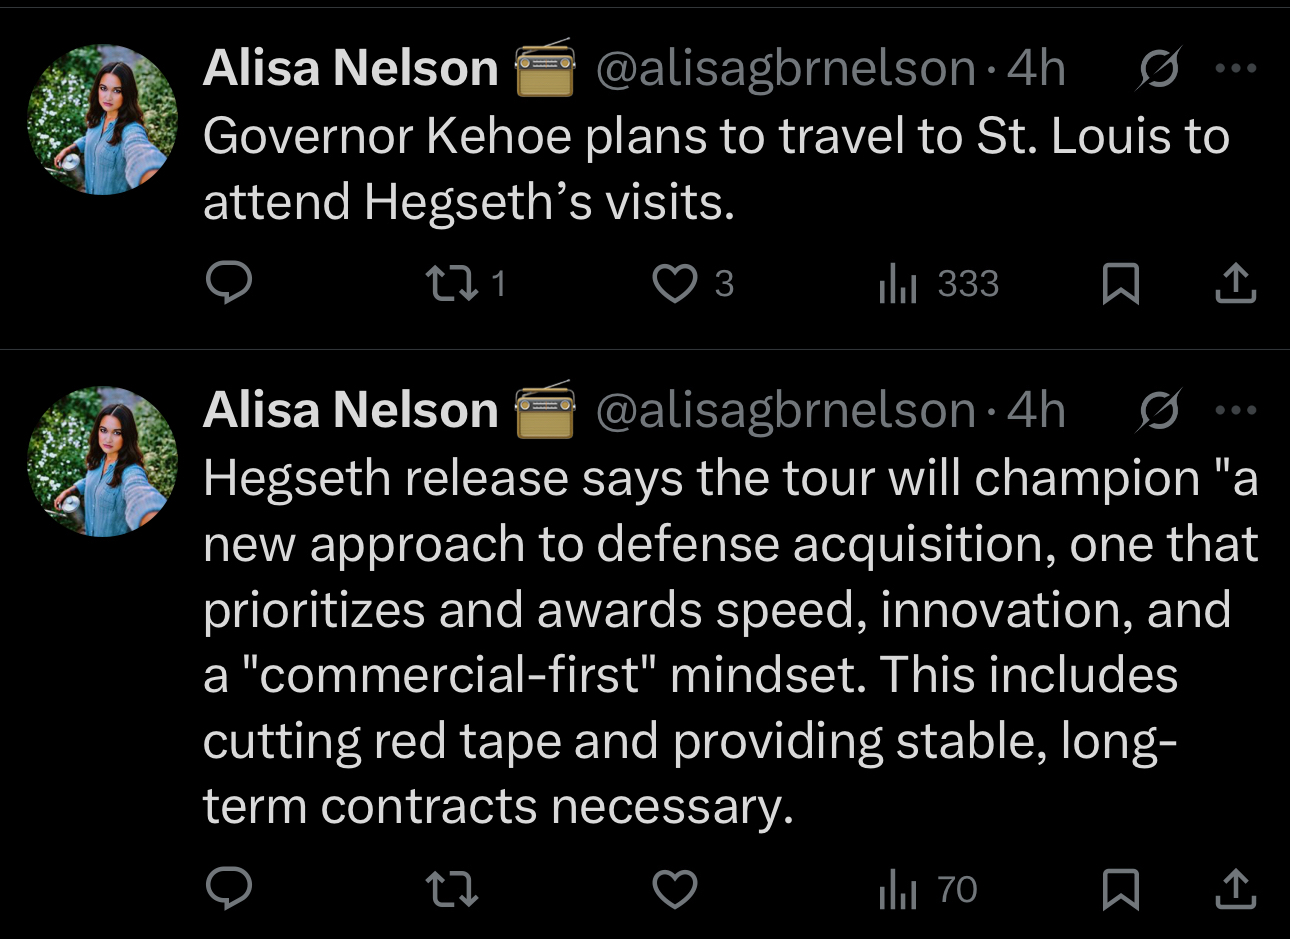Open @alisagbrnelson handle on first tweet
1290x939 pixels.
coord(785,69)
